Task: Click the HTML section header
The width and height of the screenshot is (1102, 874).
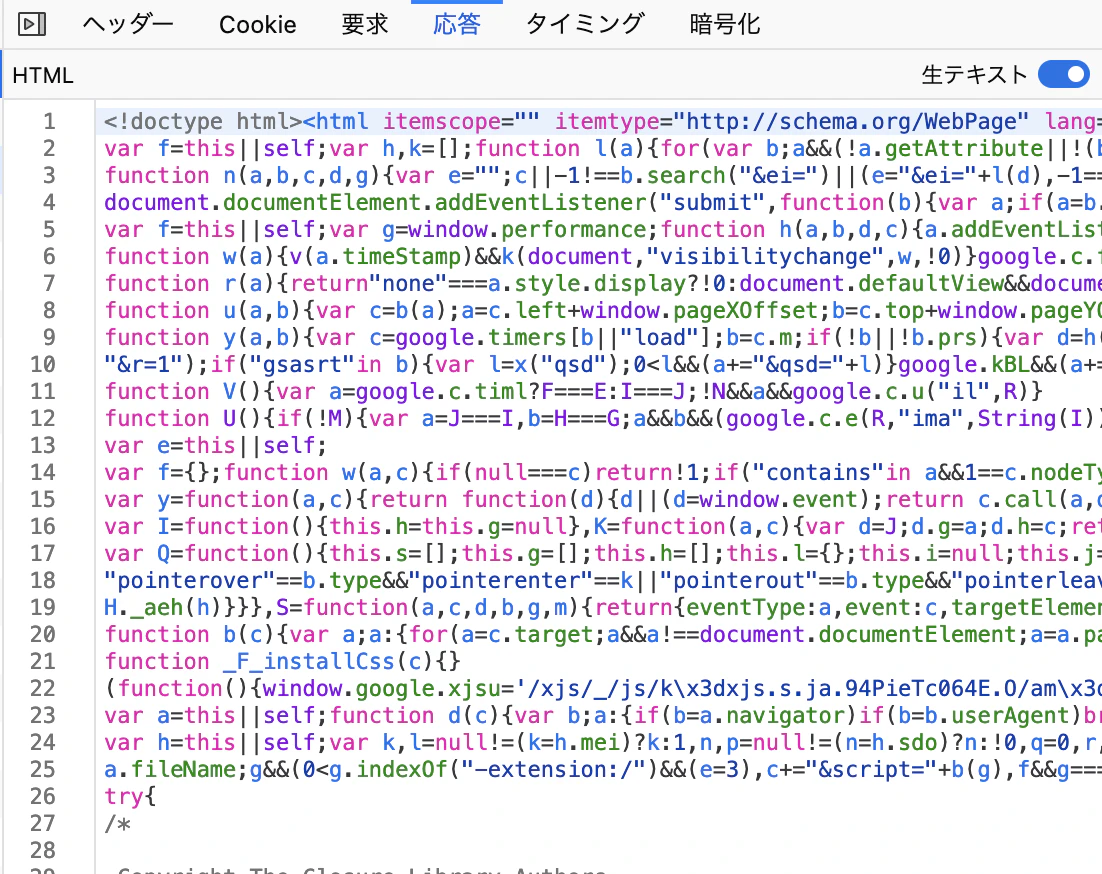Action: pos(43,75)
